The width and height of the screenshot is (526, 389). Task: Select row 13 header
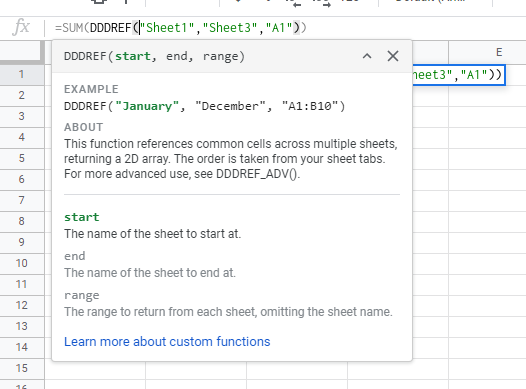(x=21, y=326)
